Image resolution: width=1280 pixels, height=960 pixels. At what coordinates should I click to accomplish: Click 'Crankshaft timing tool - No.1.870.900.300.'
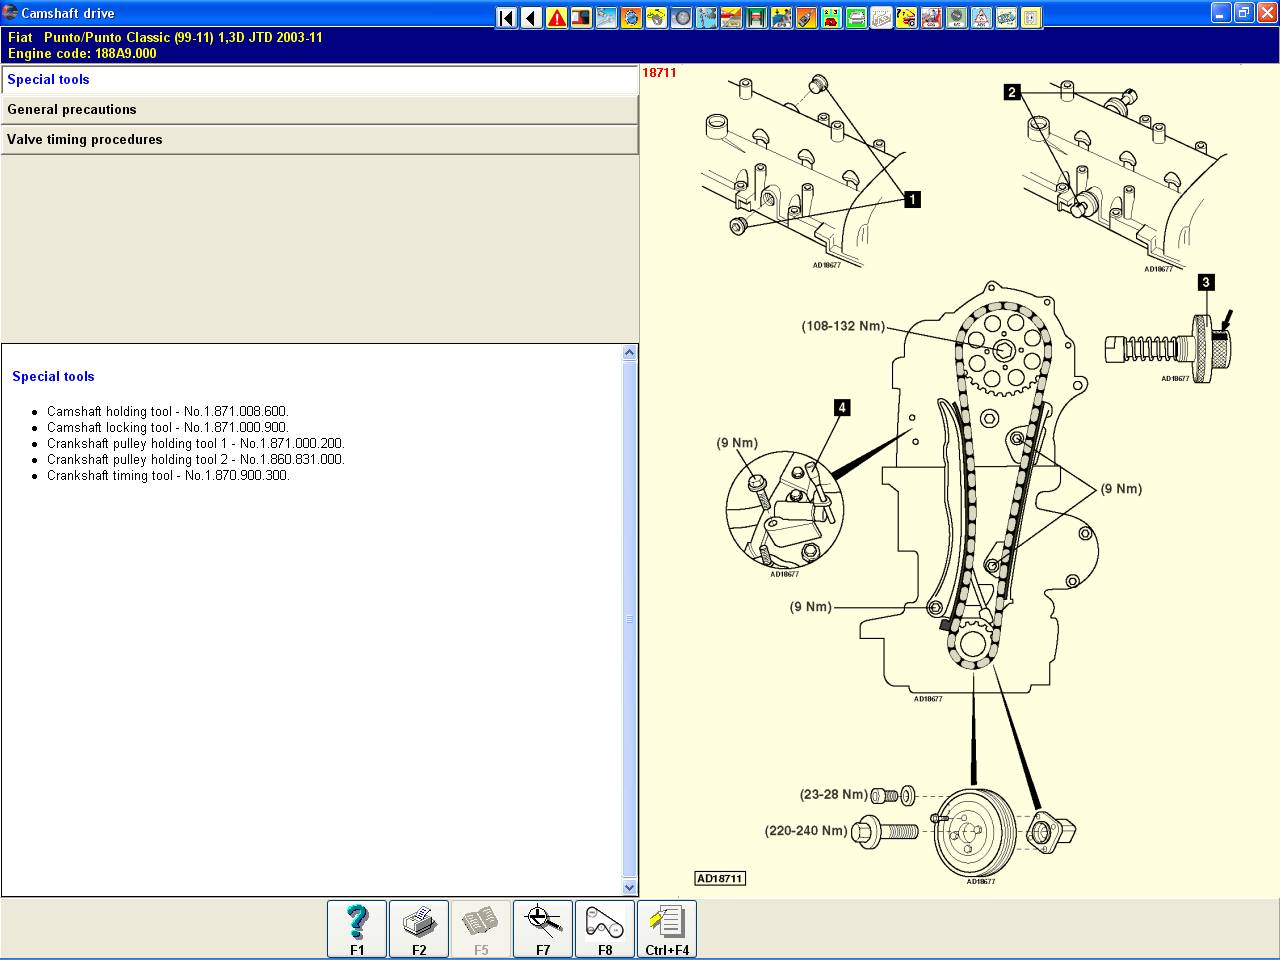(168, 476)
